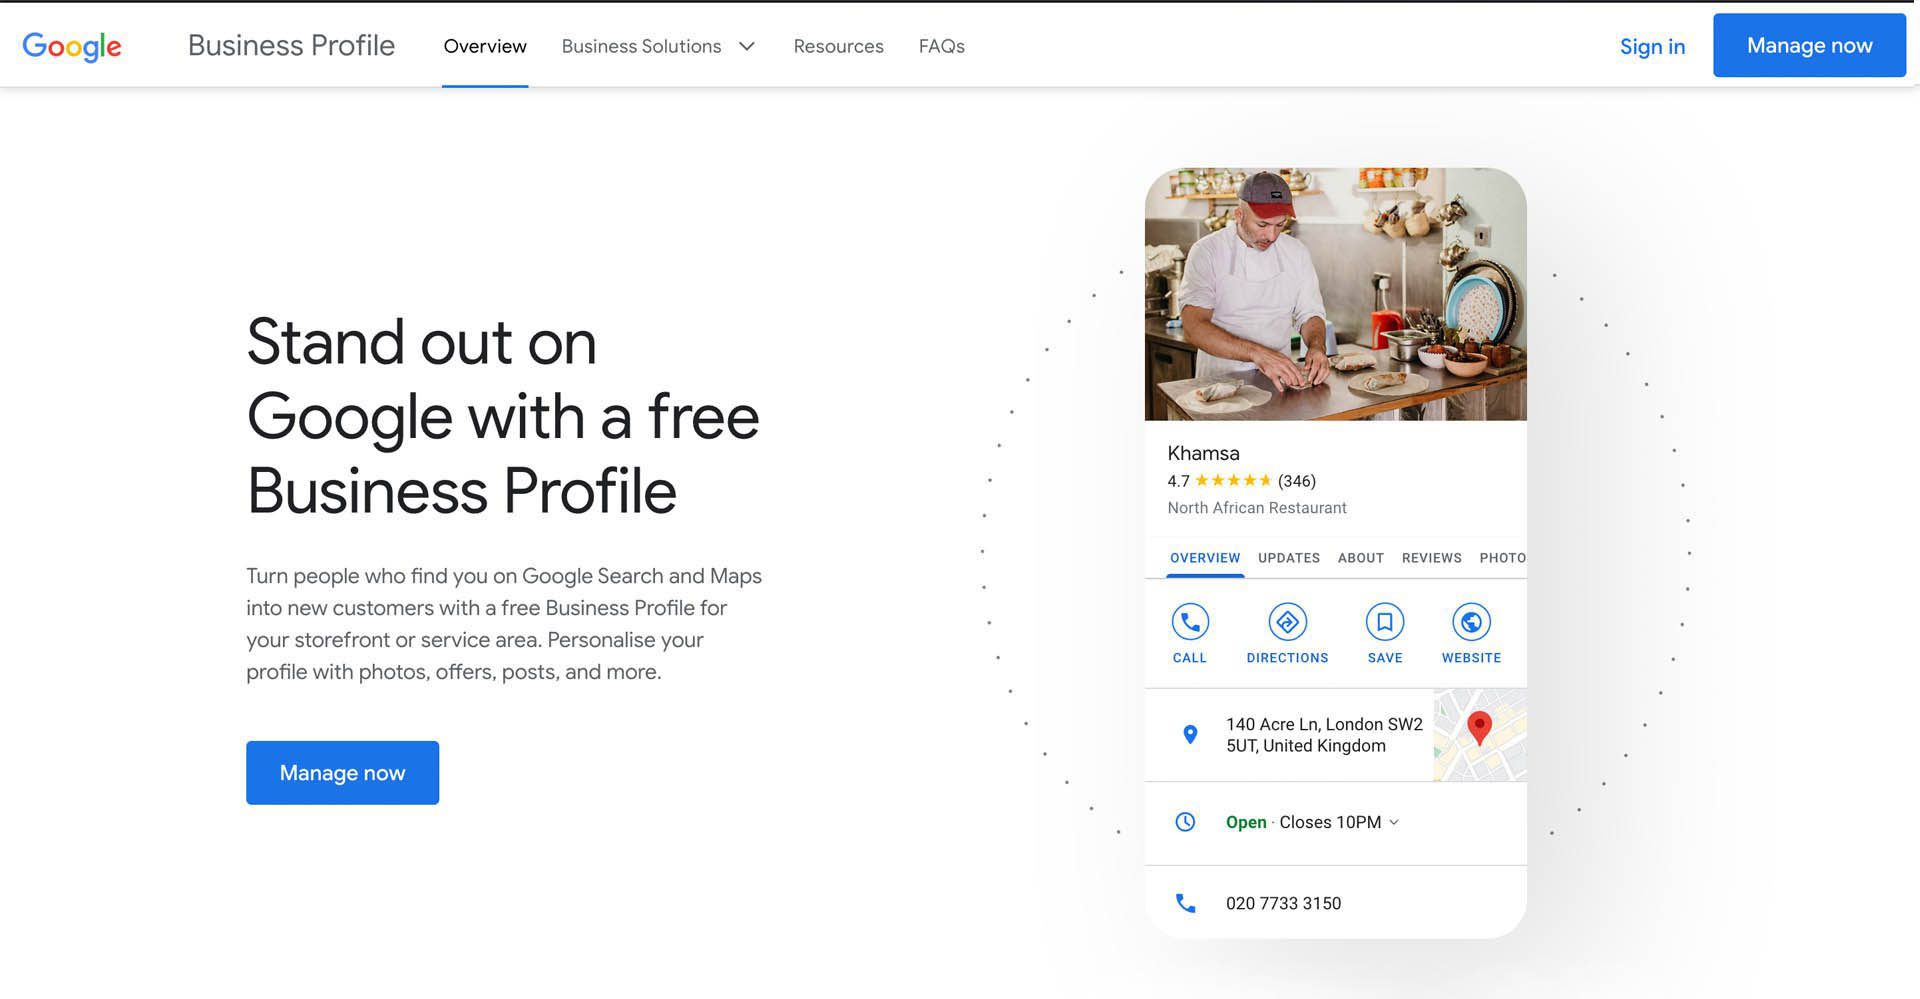Image resolution: width=1920 pixels, height=999 pixels.
Task: Switch to the REVIEWS tab
Action: tap(1431, 558)
